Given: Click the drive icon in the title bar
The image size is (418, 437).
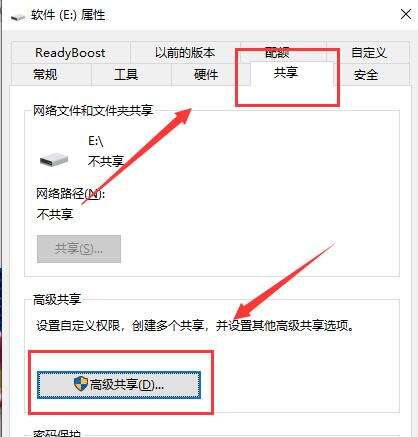Looking at the screenshot, I should [18, 16].
